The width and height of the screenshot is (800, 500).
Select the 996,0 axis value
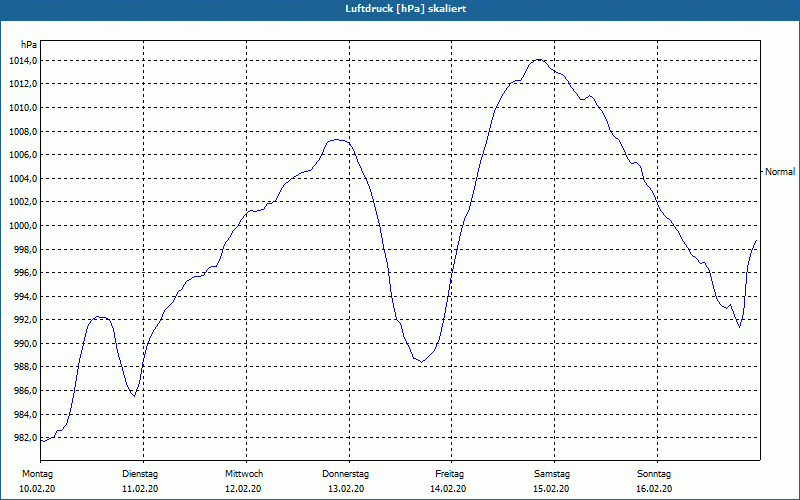coord(25,273)
